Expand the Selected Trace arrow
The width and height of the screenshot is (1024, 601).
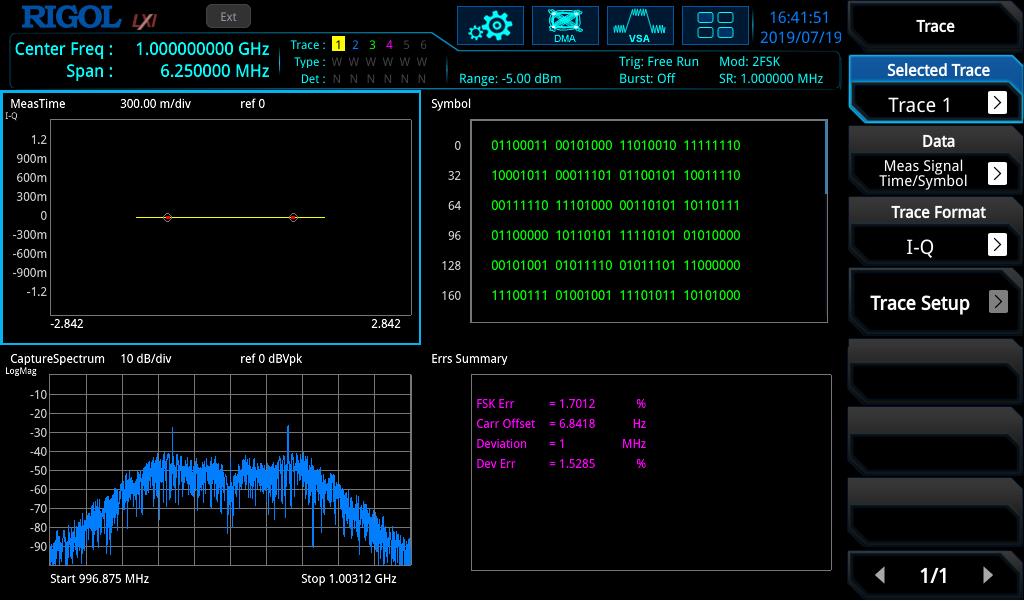tap(997, 103)
